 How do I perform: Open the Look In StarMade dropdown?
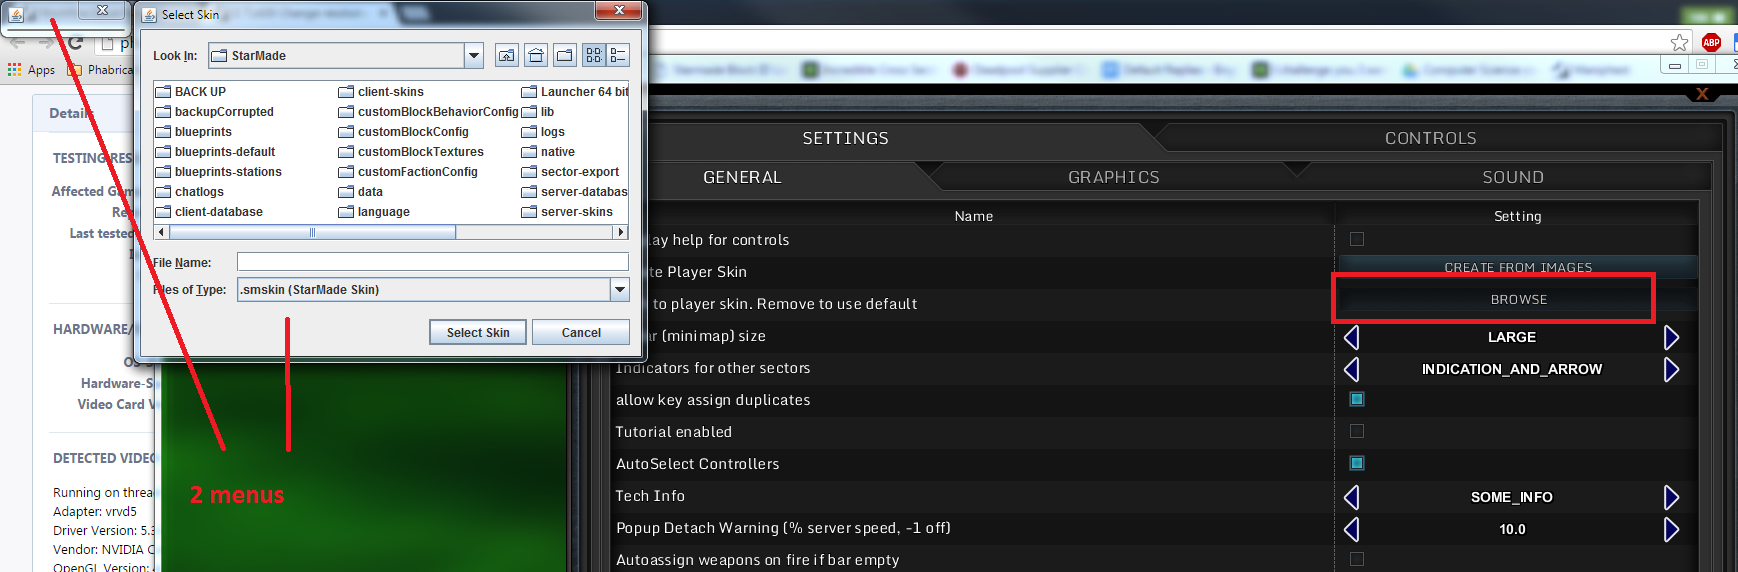[x=474, y=56]
